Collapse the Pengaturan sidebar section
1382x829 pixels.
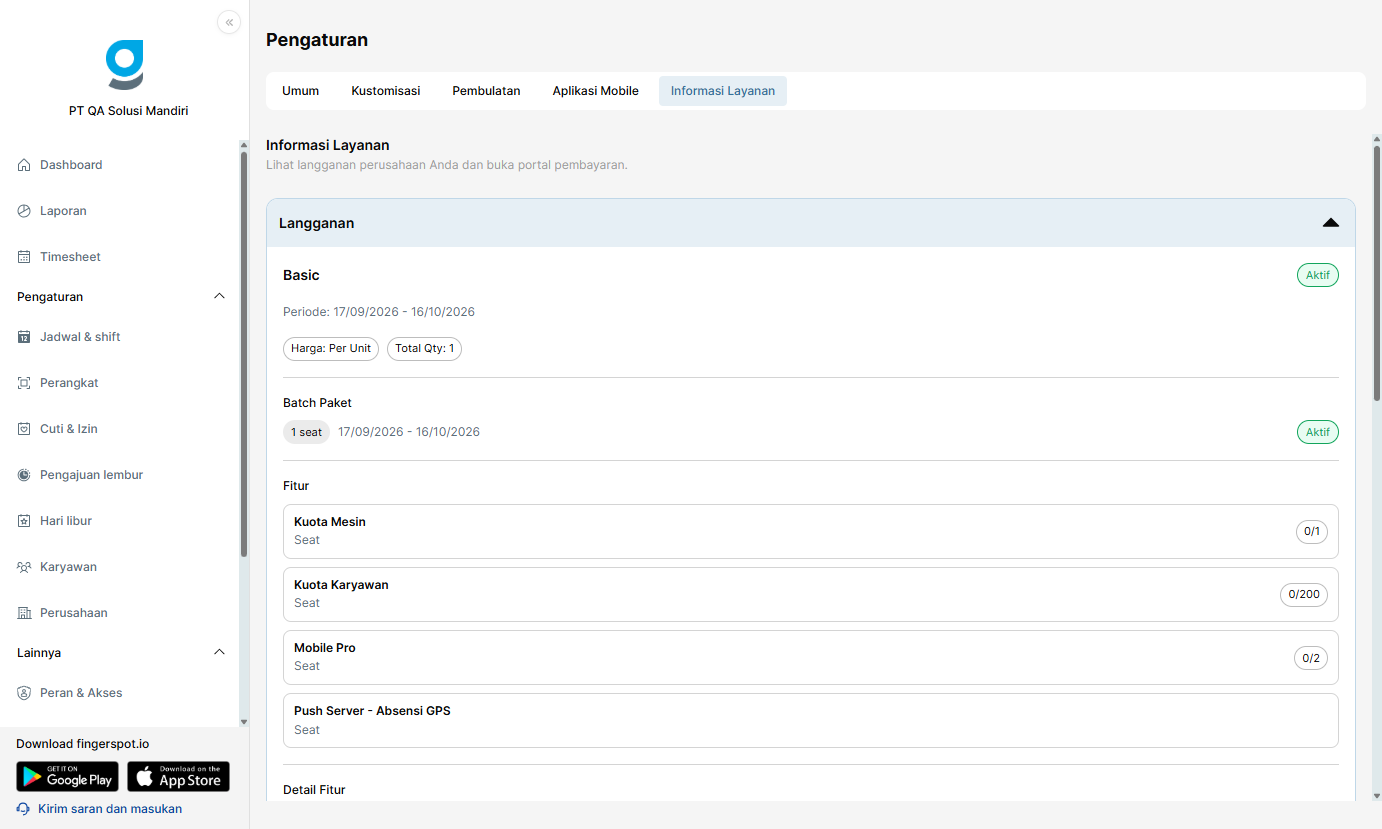220,297
